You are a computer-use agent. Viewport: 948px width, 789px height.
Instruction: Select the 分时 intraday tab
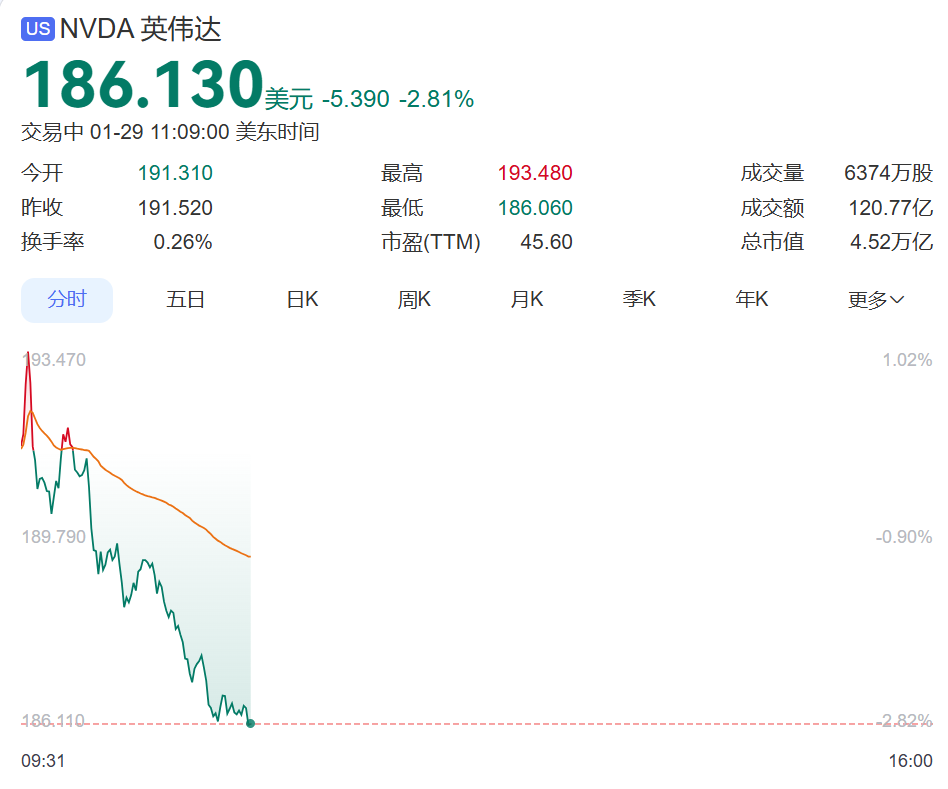67,300
